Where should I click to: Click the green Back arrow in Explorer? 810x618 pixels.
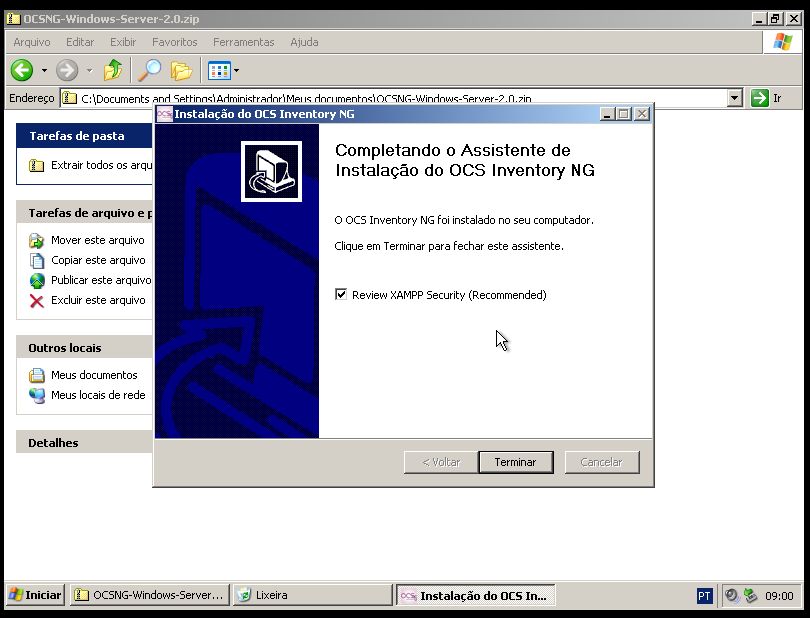pyautogui.click(x=22, y=70)
